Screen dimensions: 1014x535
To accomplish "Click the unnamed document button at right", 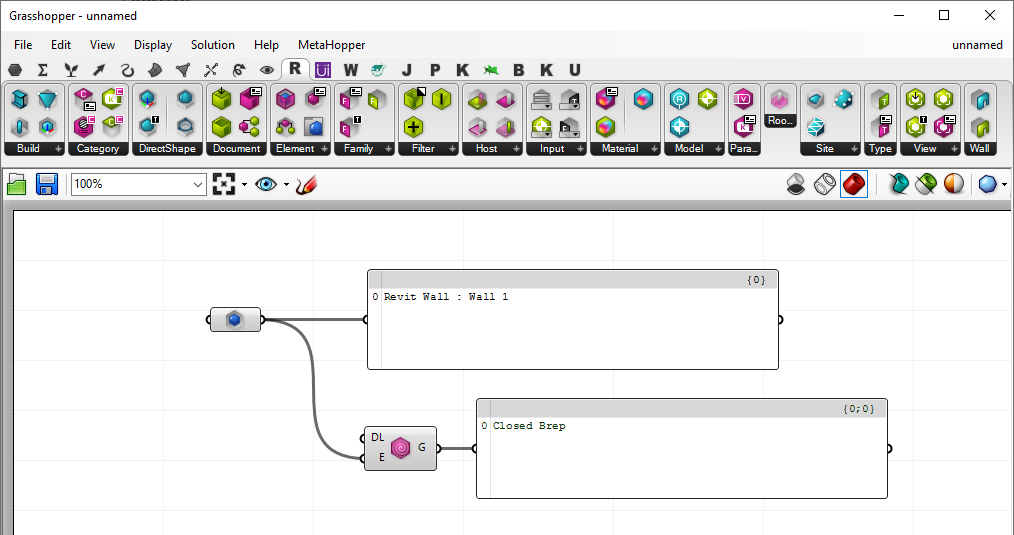I will click(976, 45).
